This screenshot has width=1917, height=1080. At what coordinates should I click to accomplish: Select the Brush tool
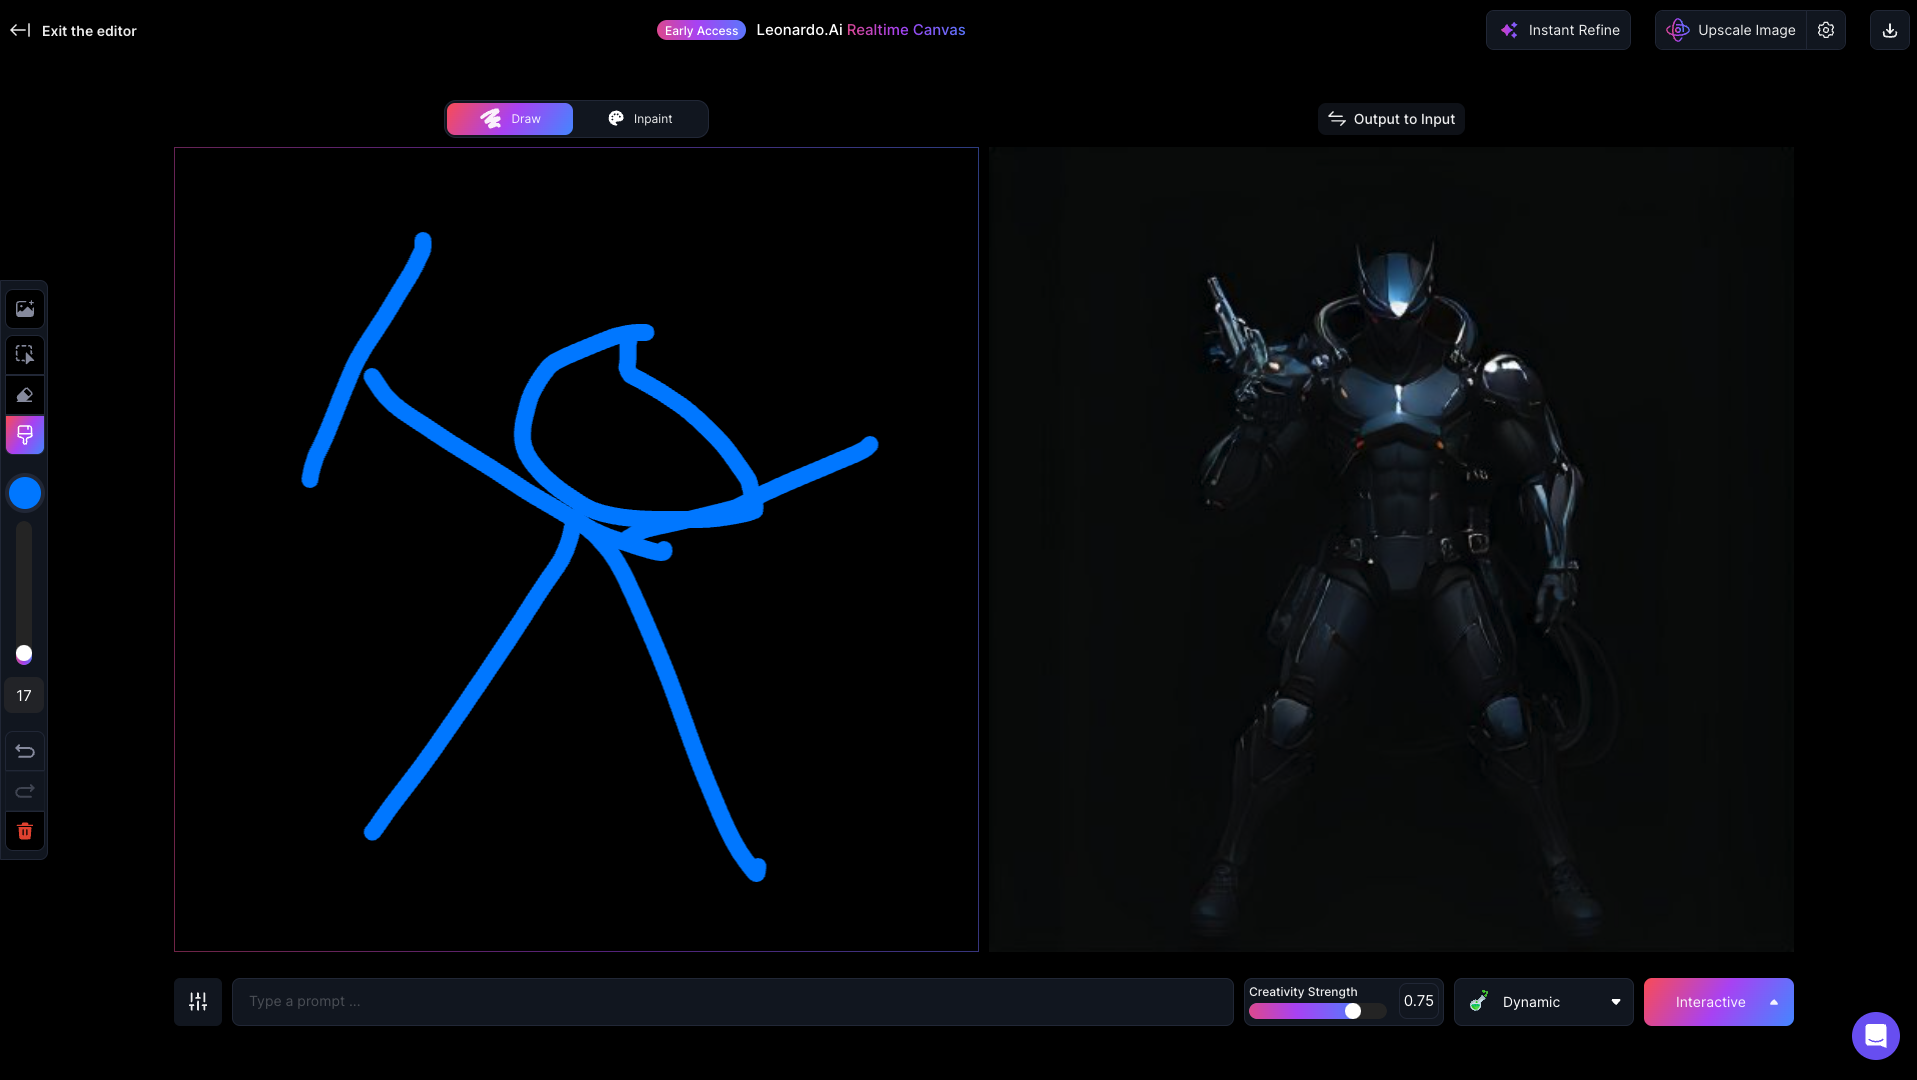(x=24, y=434)
